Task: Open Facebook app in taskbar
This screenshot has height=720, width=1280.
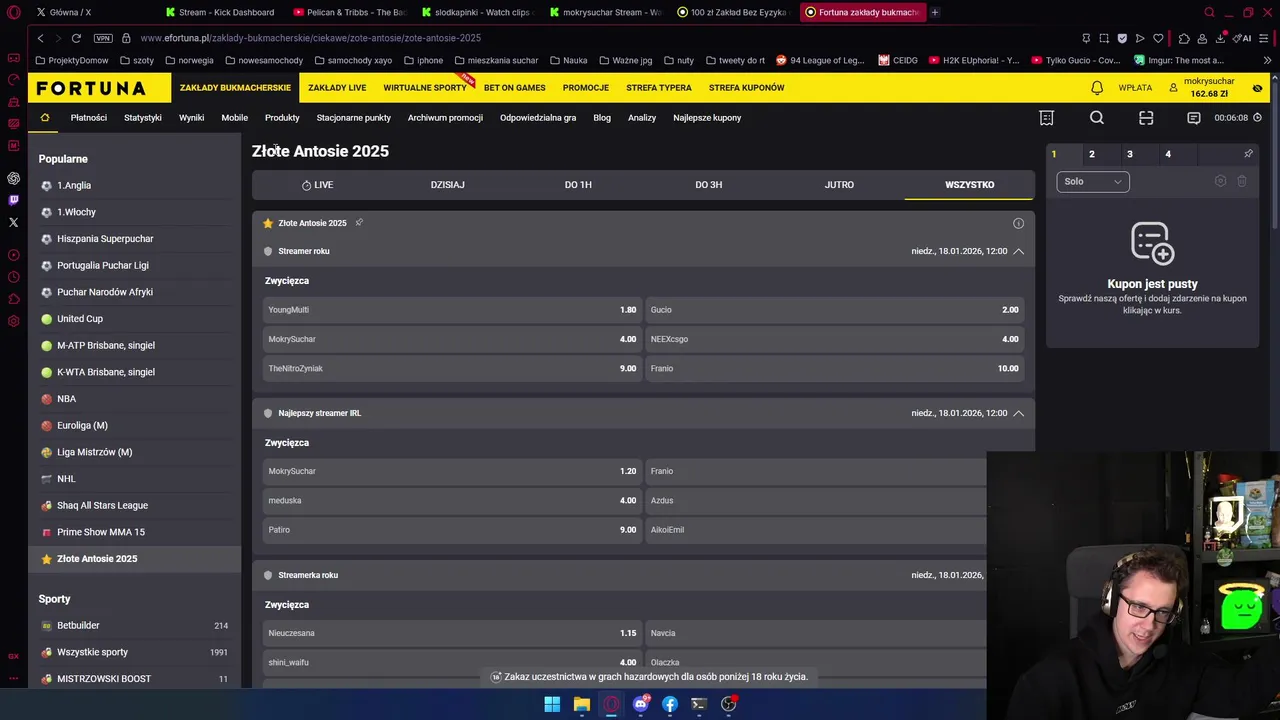Action: coord(670,704)
